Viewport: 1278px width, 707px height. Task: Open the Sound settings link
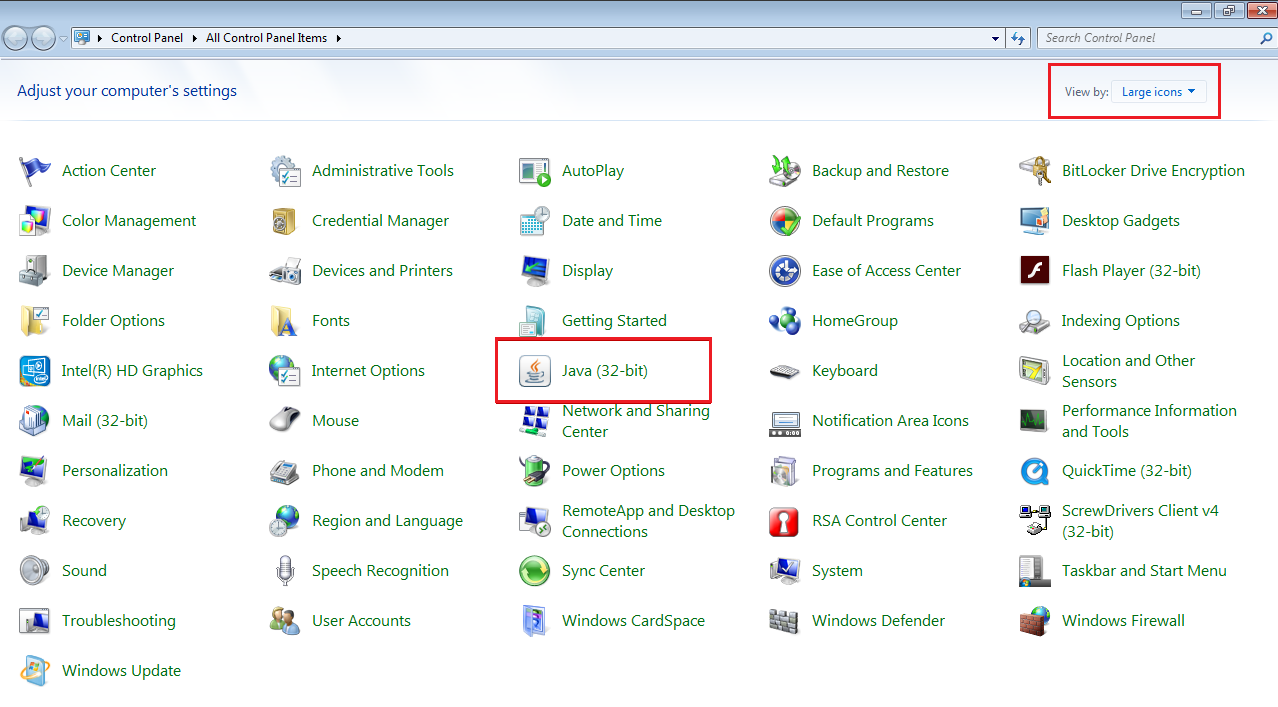(84, 571)
